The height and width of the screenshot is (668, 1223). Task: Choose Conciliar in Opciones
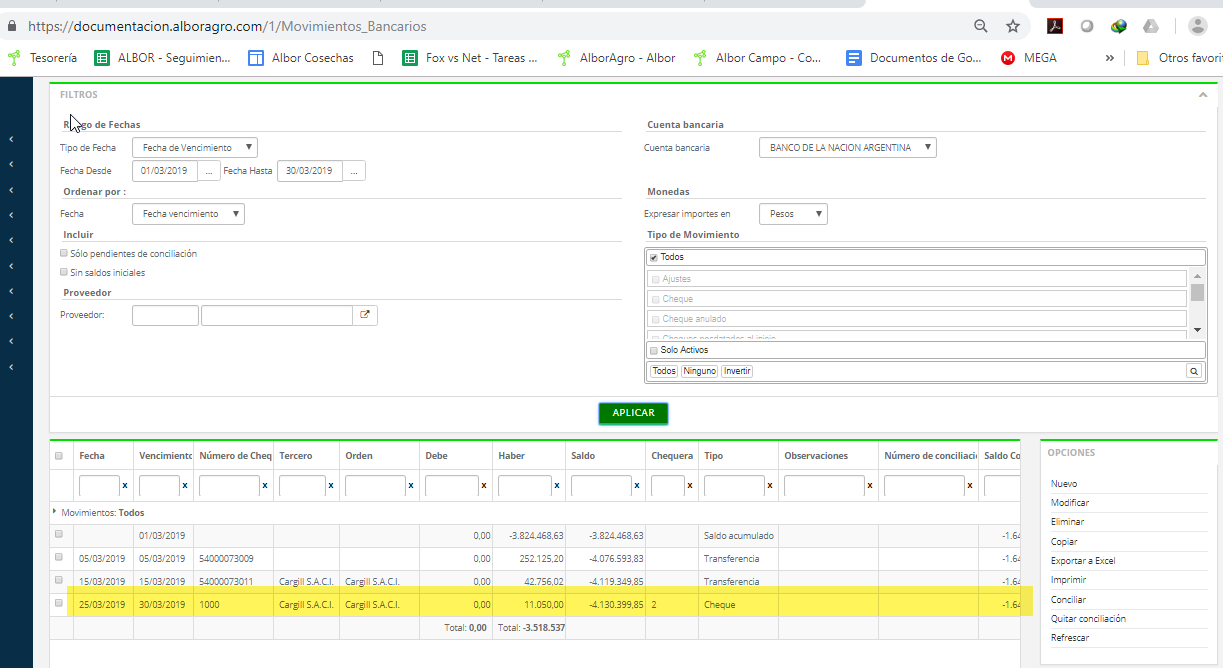(x=1068, y=600)
